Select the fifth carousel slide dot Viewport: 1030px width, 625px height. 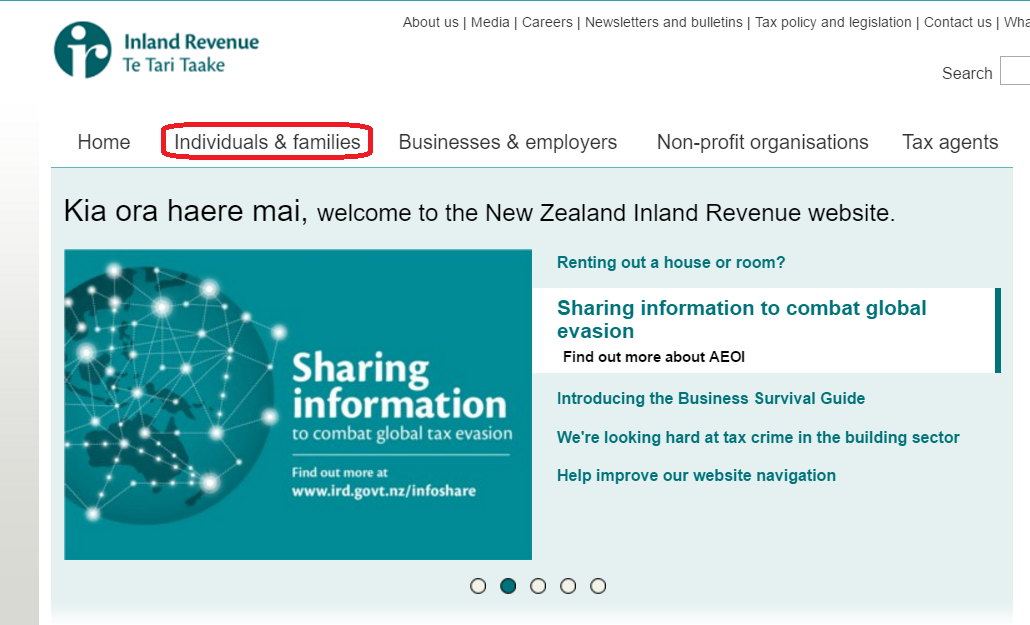tap(598, 586)
